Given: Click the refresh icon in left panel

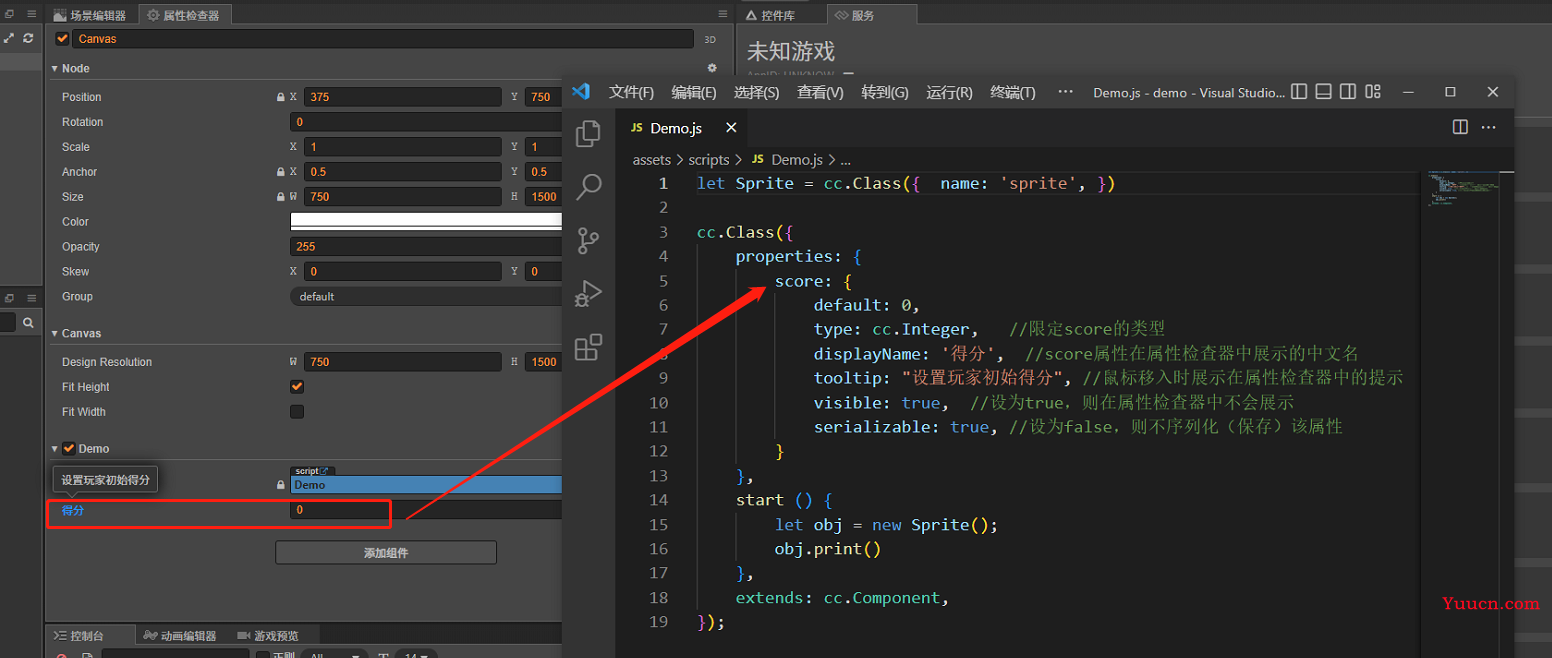Looking at the screenshot, I should (x=28, y=38).
